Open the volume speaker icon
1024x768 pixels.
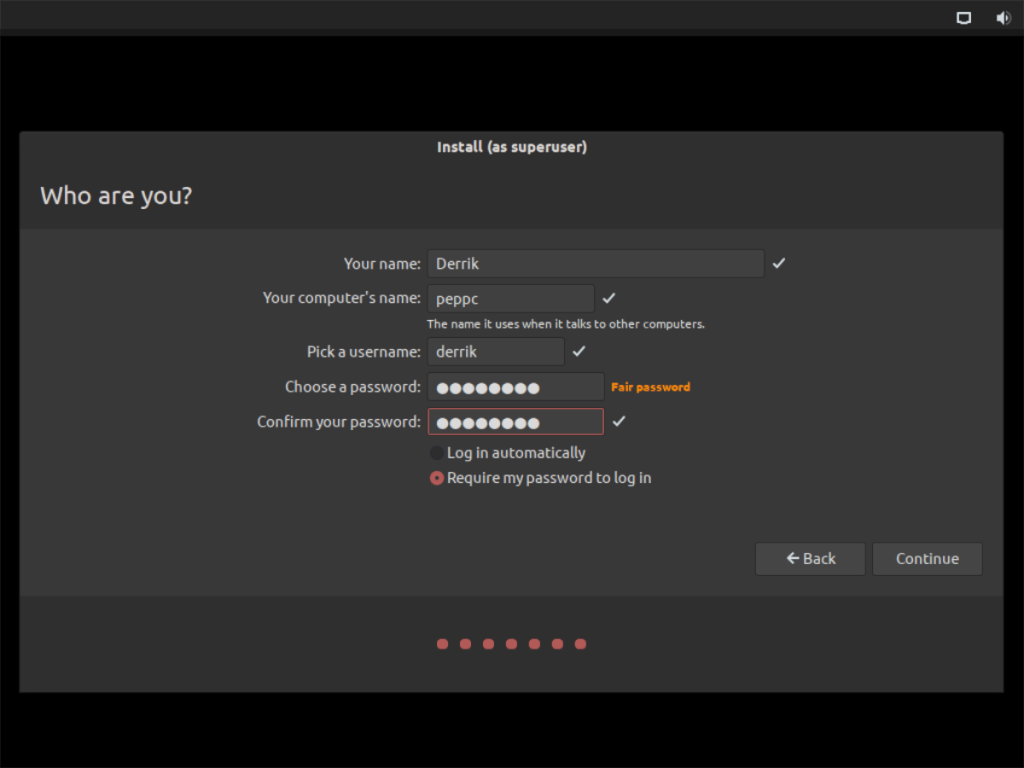click(1003, 18)
